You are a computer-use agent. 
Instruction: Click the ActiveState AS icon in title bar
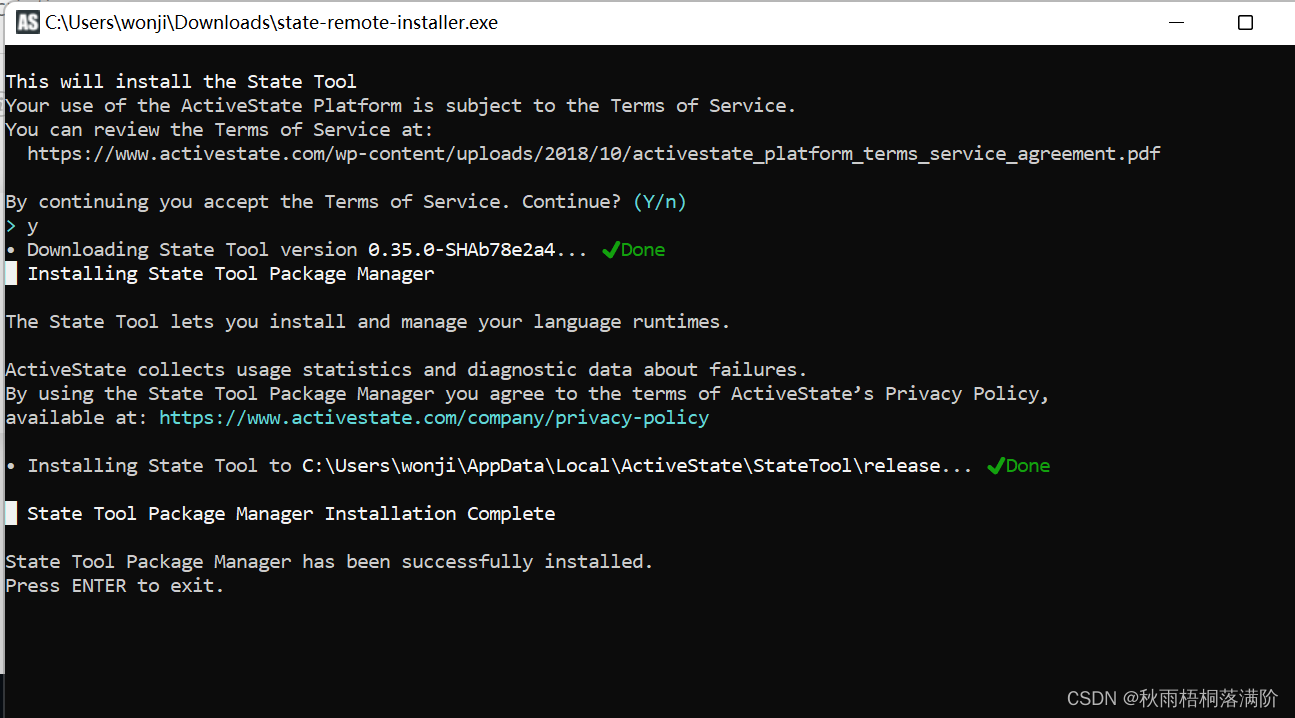pos(28,22)
